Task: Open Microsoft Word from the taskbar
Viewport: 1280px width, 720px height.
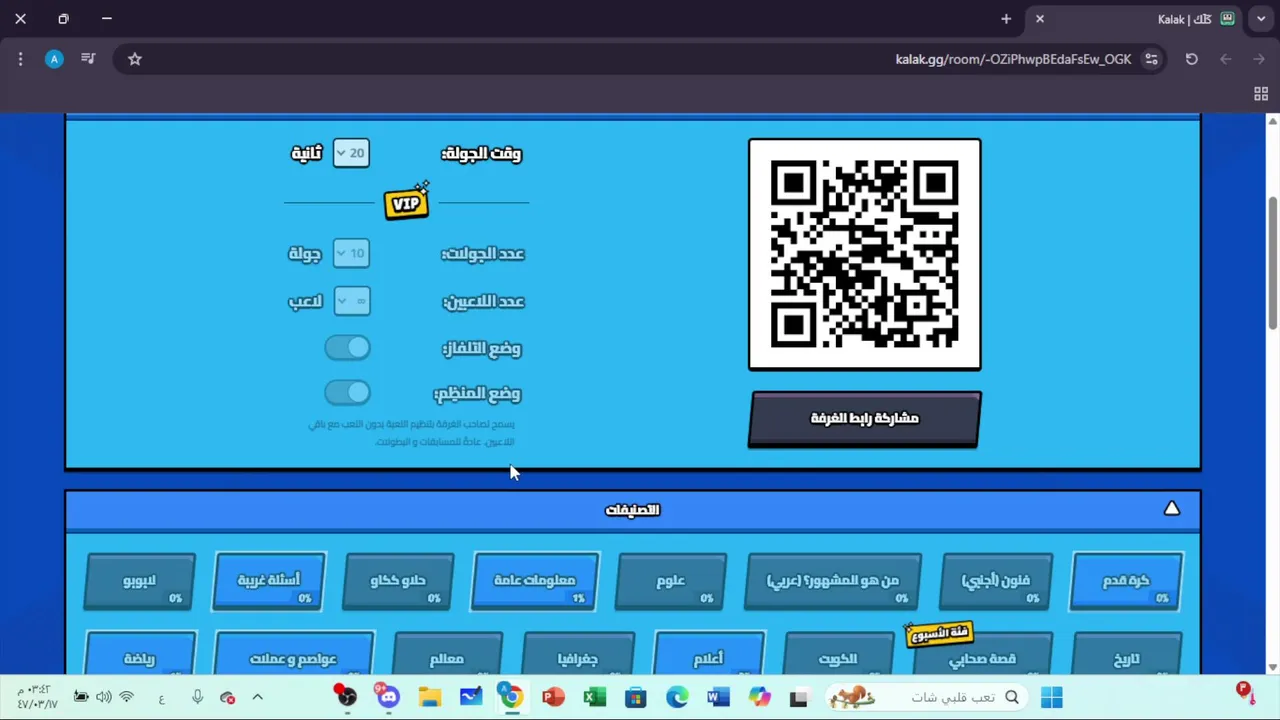Action: point(718,697)
